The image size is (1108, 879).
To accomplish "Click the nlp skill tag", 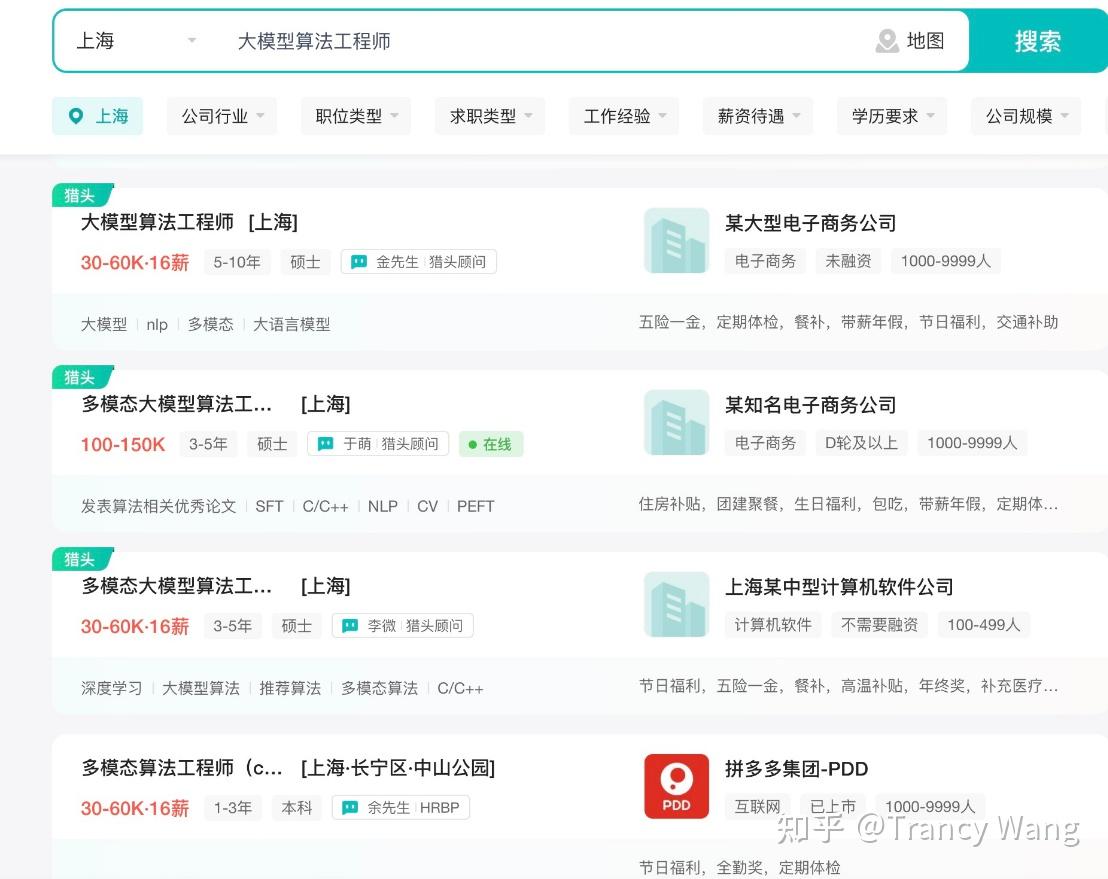I will coord(157,324).
